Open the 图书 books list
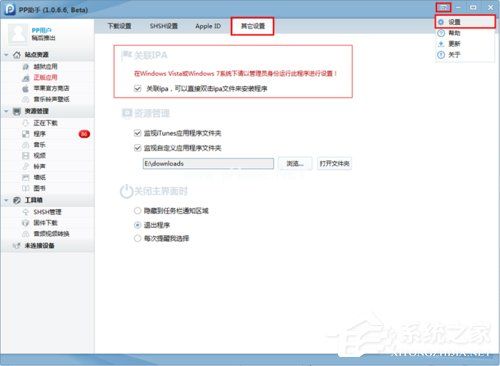 point(39,188)
